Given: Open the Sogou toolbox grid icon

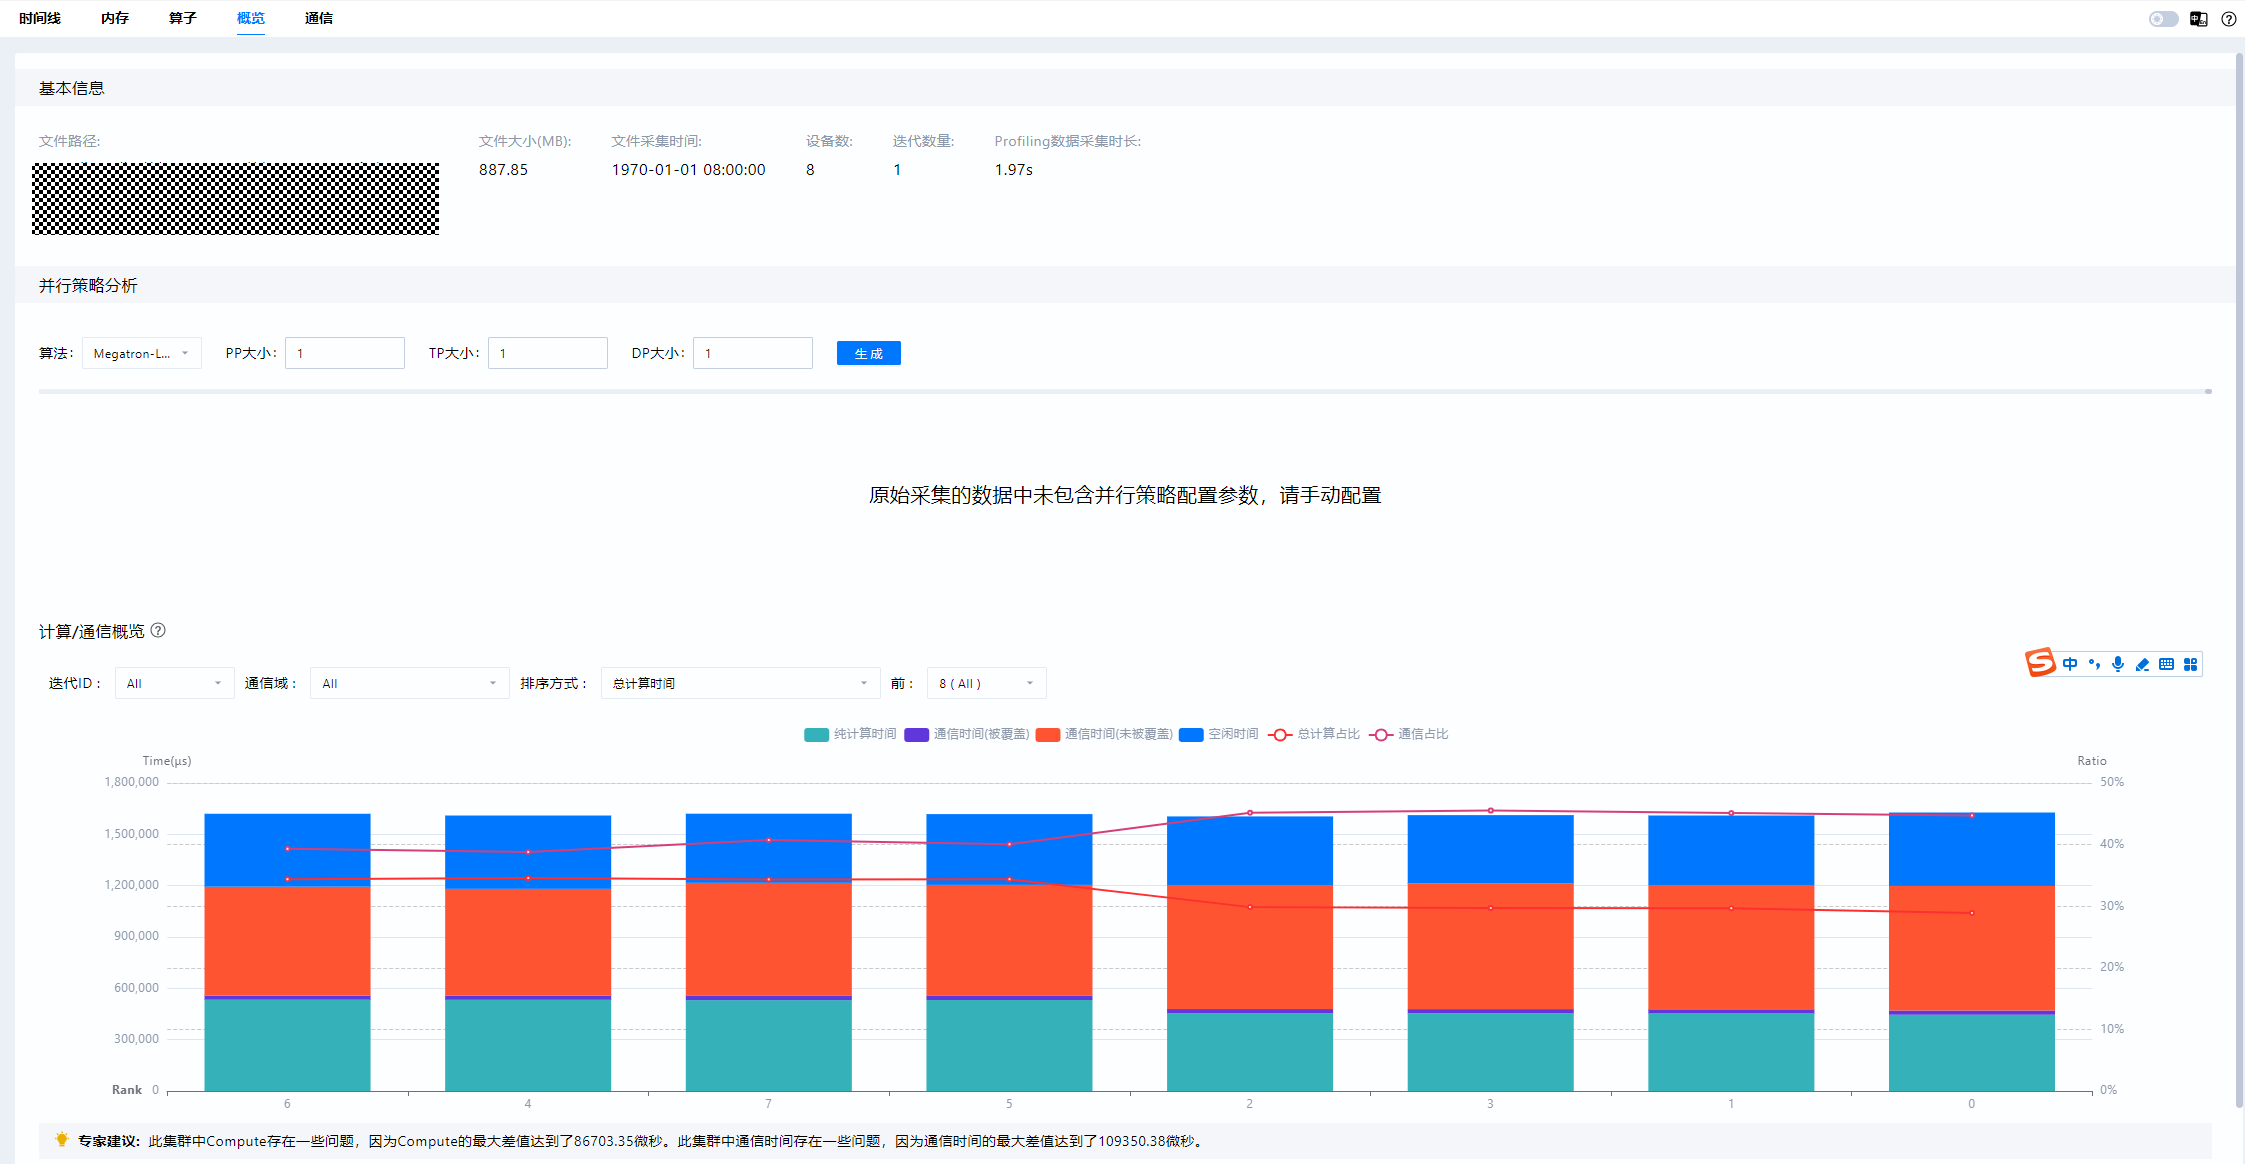Looking at the screenshot, I should 2190,664.
